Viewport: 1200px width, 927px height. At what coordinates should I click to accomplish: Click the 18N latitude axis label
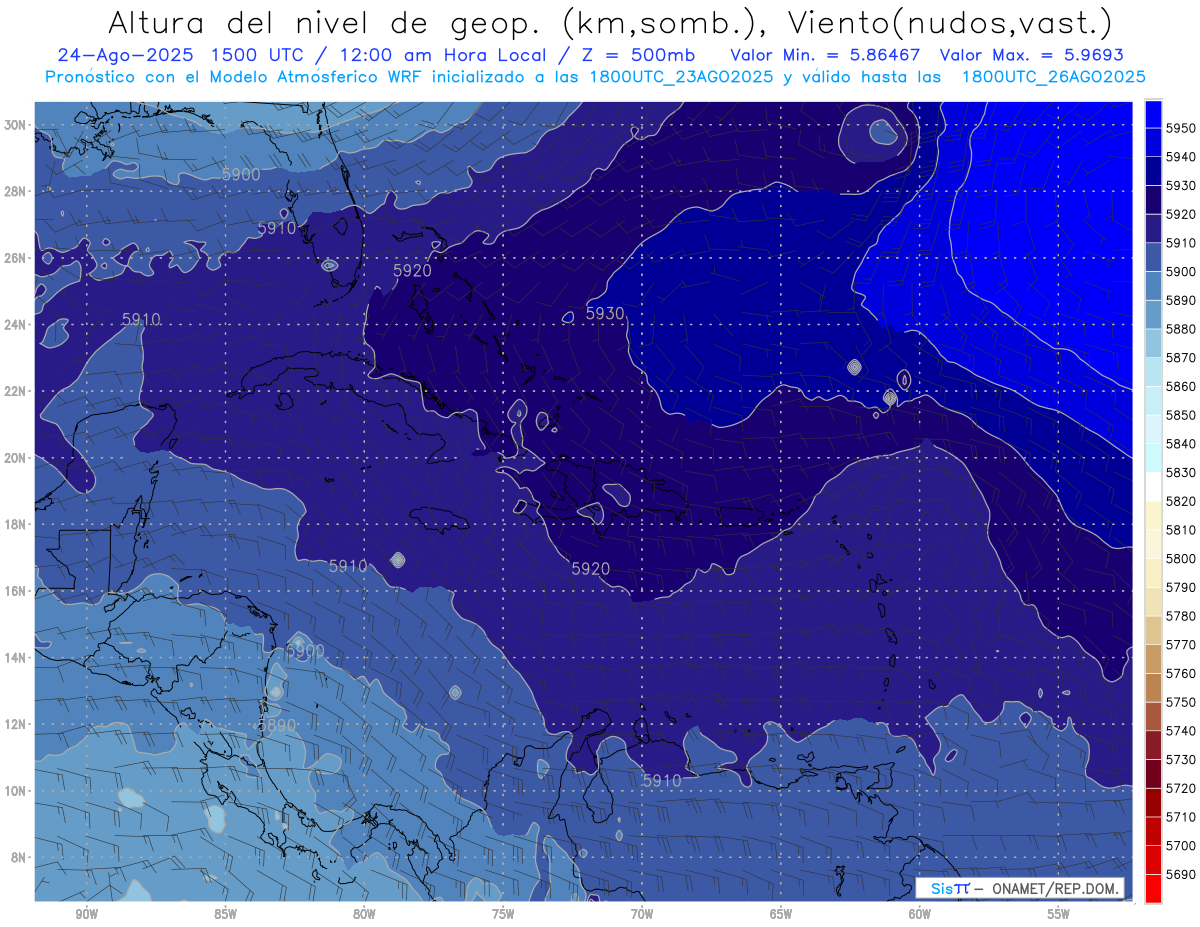point(16,524)
